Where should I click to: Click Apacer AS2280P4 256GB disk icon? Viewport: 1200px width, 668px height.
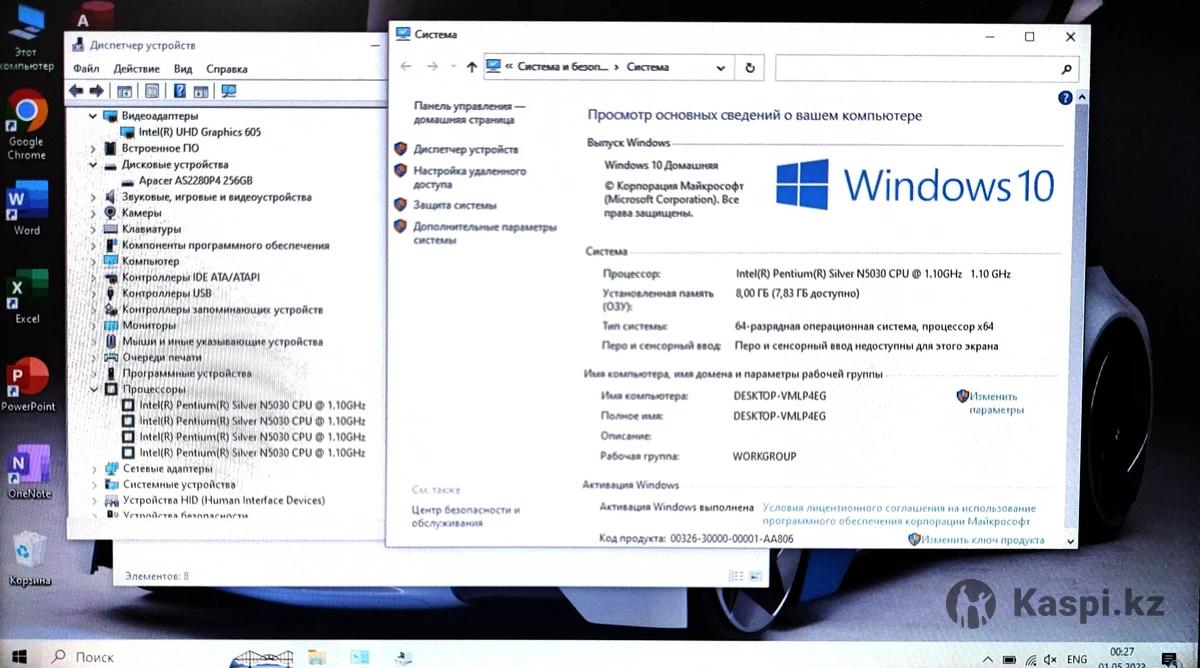pos(128,181)
